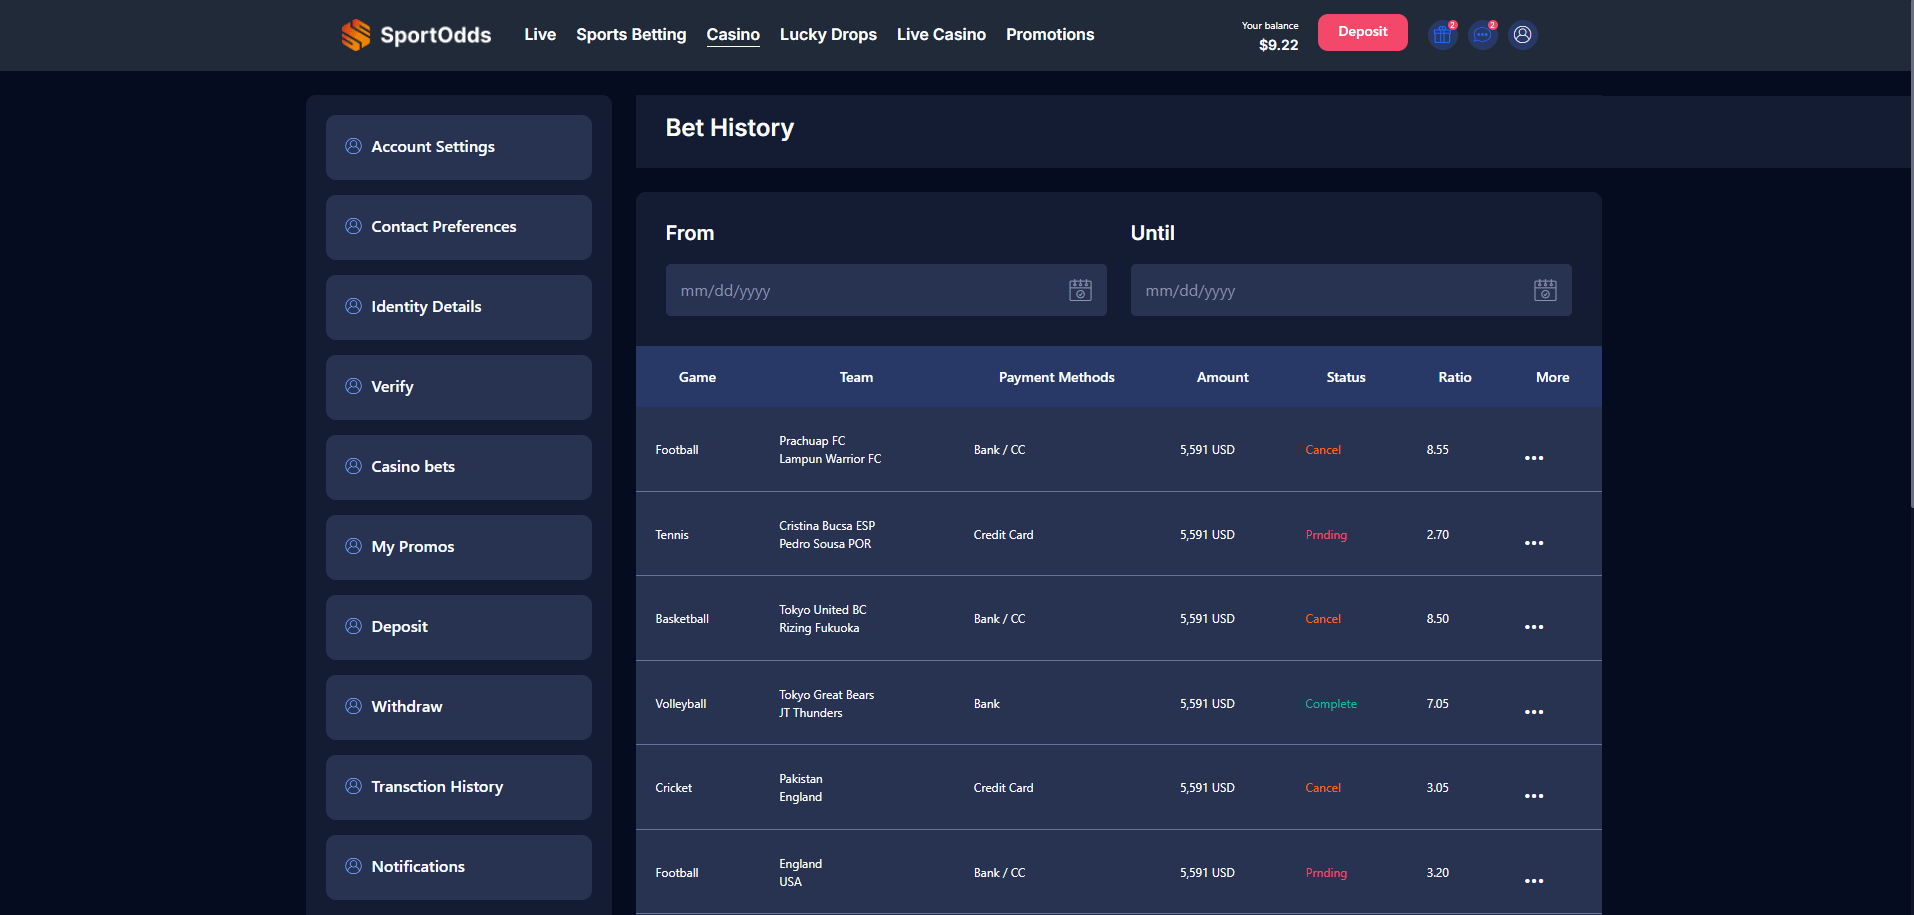This screenshot has width=1914, height=915.
Task: Open Transction History in the sidebar
Action: click(x=459, y=787)
